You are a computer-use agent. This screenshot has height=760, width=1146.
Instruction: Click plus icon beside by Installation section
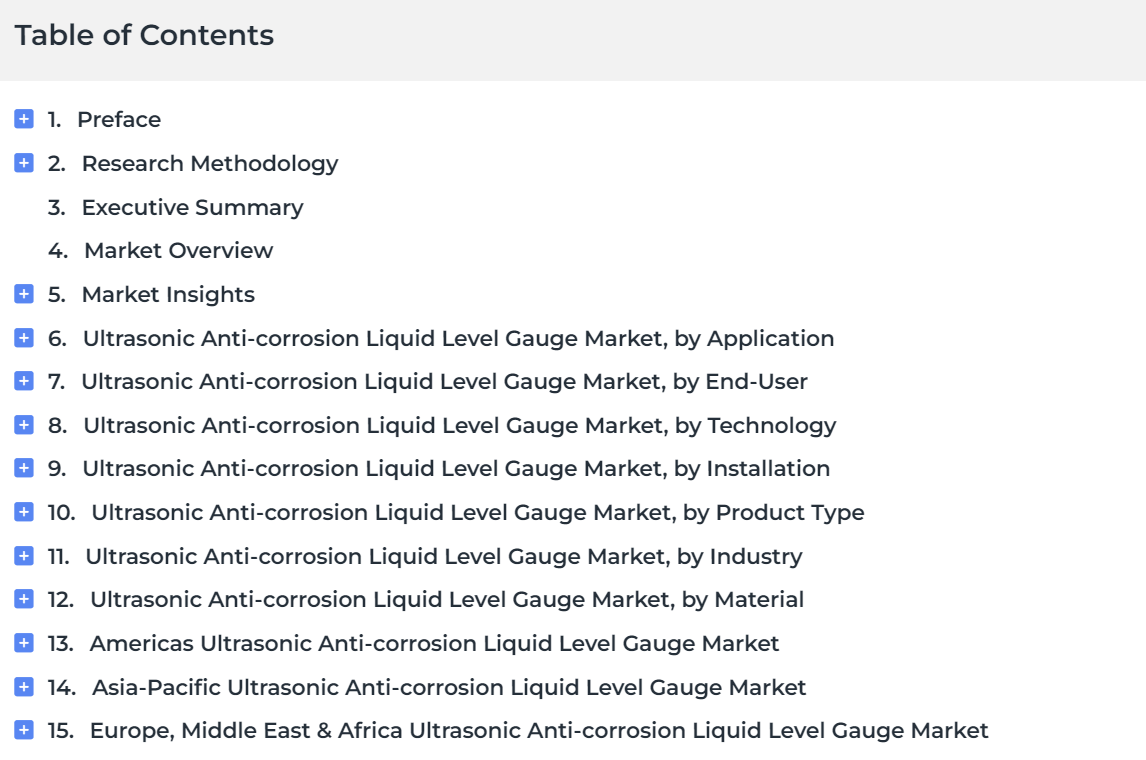point(23,468)
